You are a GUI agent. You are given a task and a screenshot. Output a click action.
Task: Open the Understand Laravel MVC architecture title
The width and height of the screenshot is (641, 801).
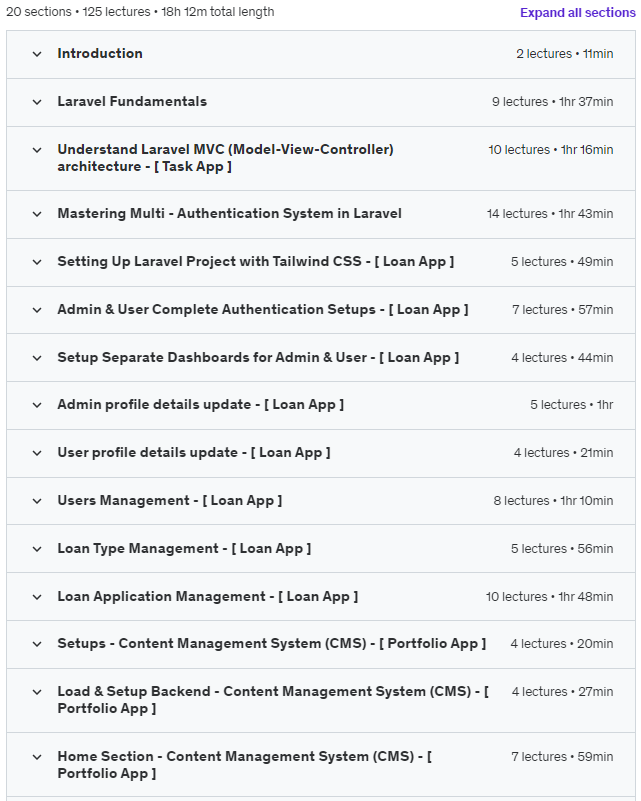coord(225,158)
